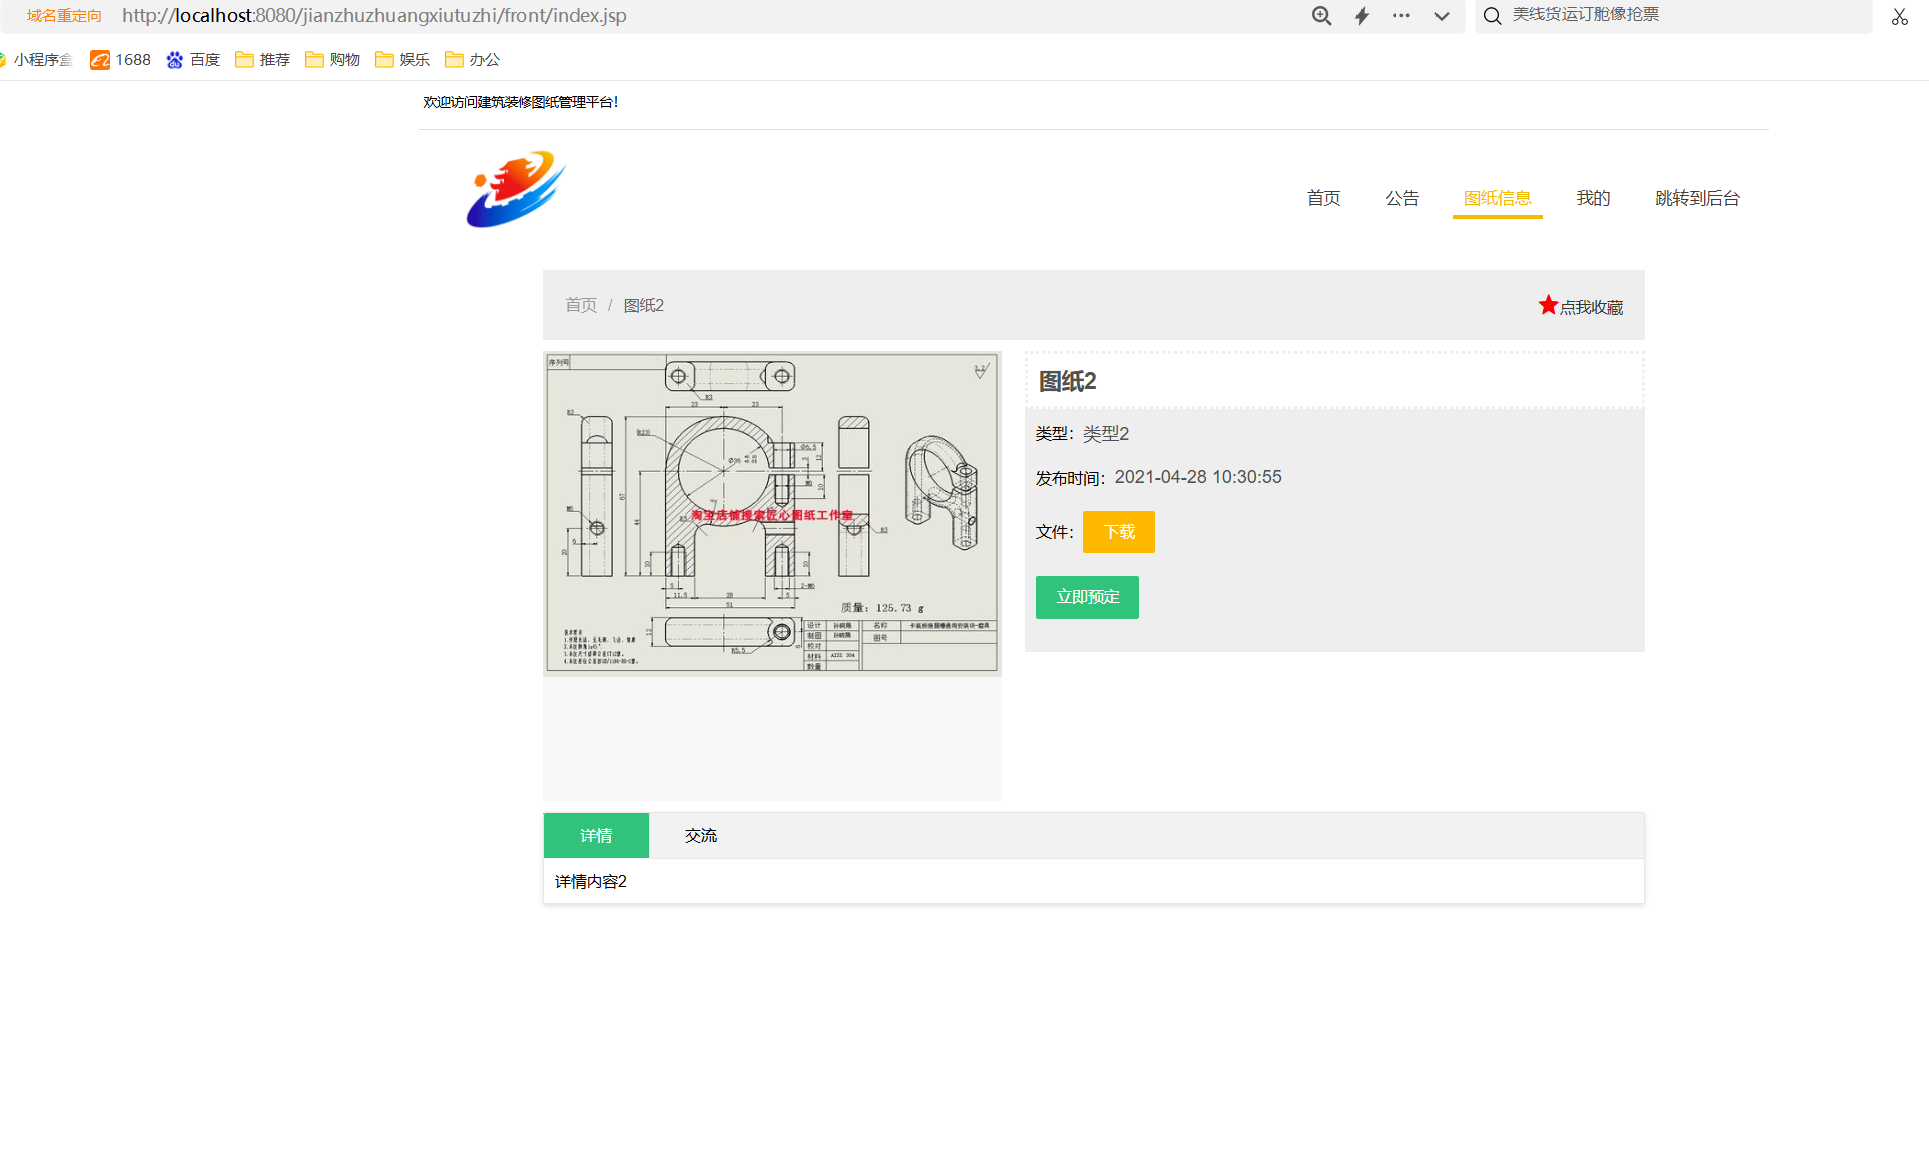The height and width of the screenshot is (1175, 1929).
Task: Open the 公告 navigation item
Action: click(x=1401, y=198)
